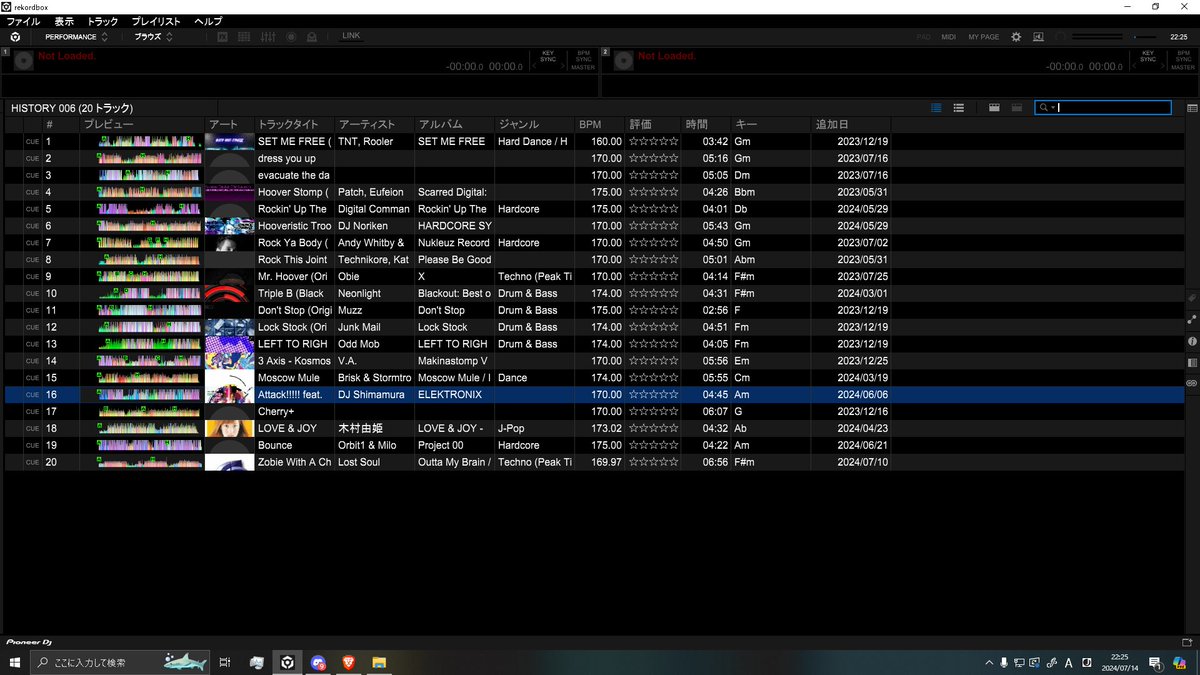Switch to the blue track list view

click(x=936, y=107)
